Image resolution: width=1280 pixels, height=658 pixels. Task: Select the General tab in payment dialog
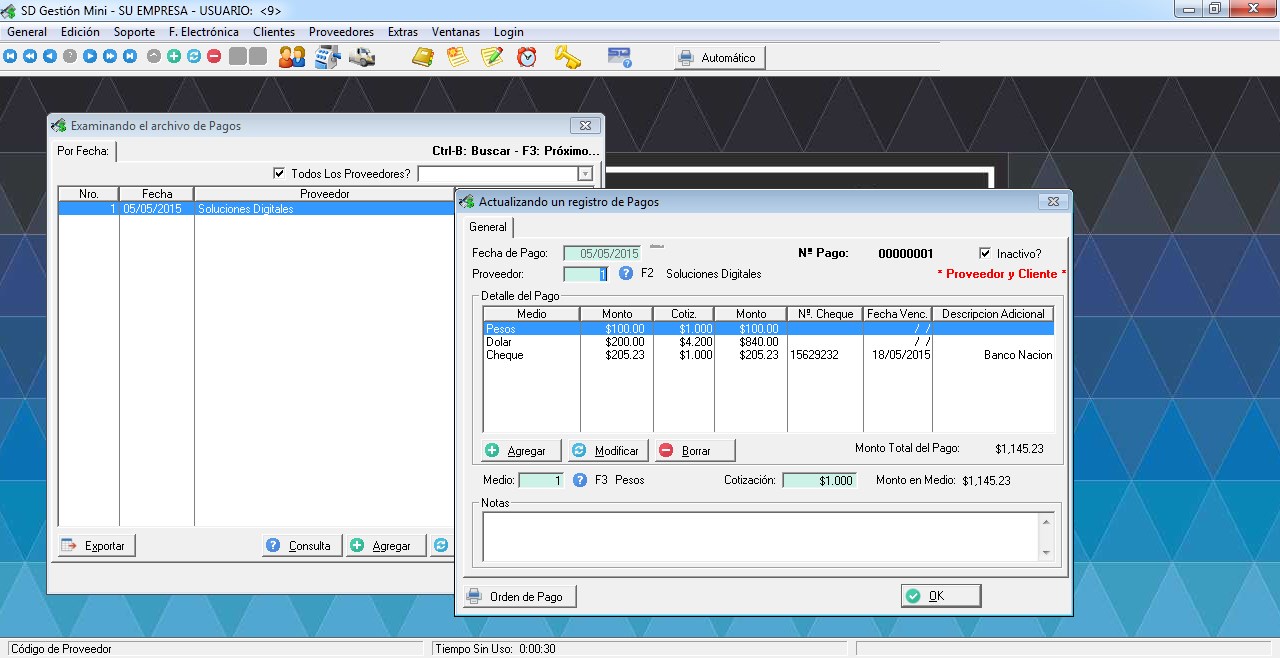pos(488,227)
